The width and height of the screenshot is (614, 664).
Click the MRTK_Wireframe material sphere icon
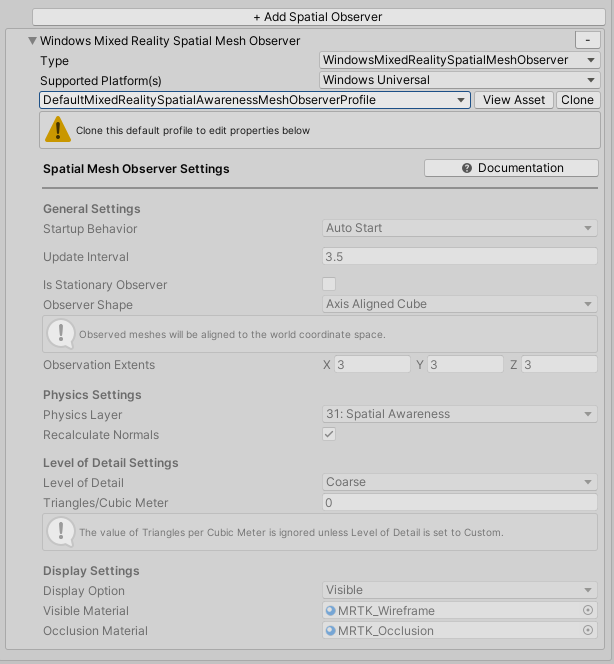331,611
